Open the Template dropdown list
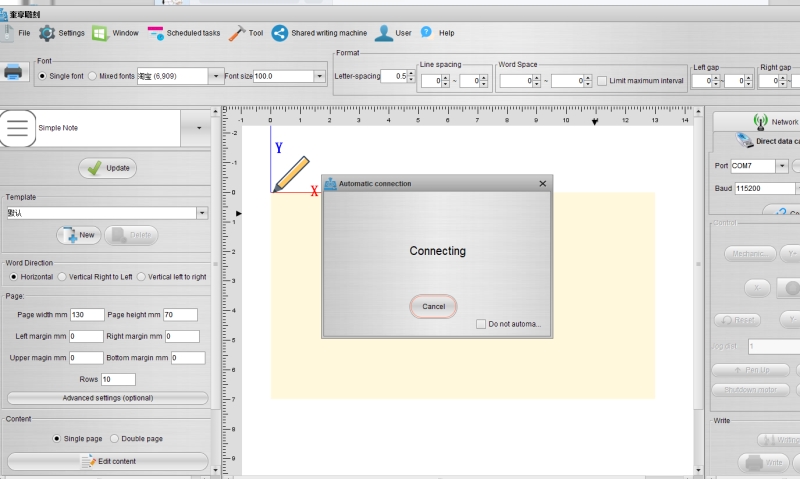This screenshot has width=800, height=479. point(202,213)
